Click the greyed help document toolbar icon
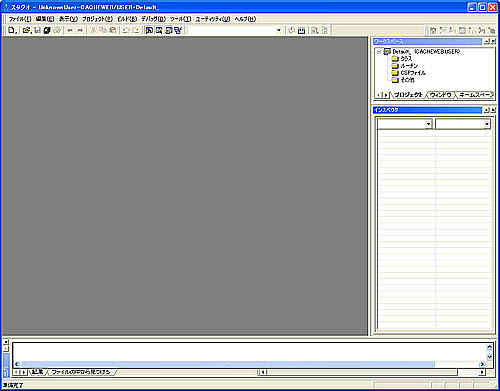The height and width of the screenshot is (391, 500). [x=324, y=30]
